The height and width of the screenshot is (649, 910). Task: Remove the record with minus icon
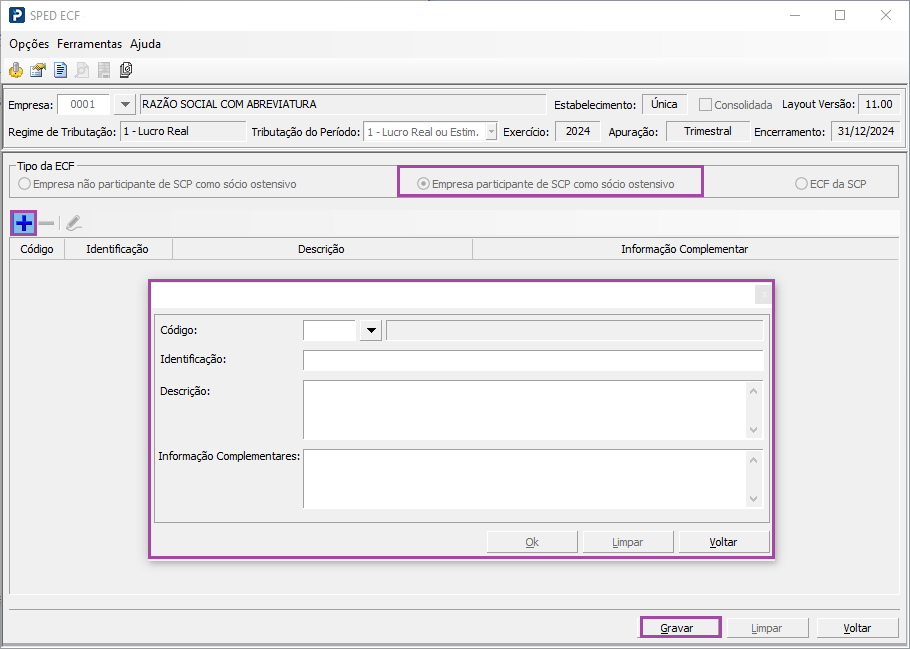pos(46,223)
